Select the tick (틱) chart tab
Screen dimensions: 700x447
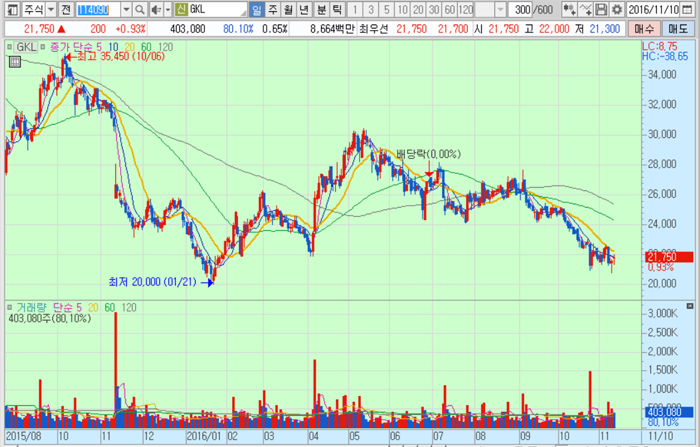coord(338,10)
